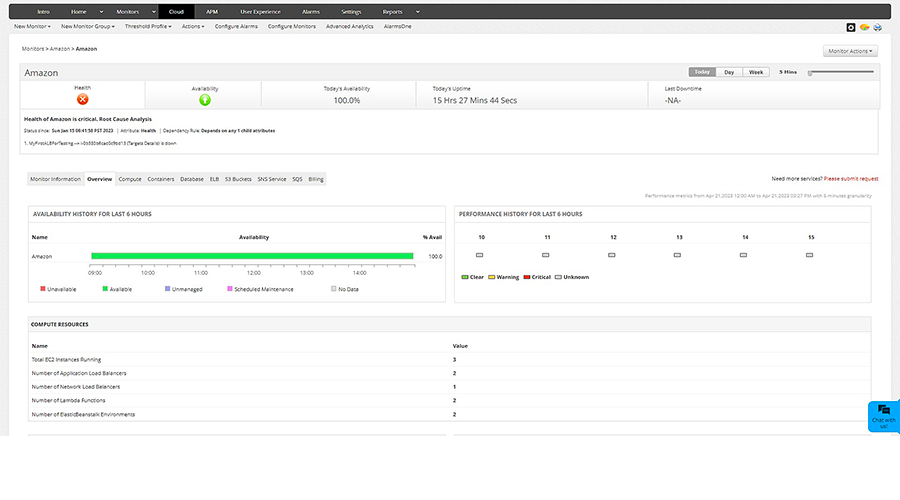900x500 pixels.
Task: Click Total EC2 Instances Running row
Action: (449, 359)
